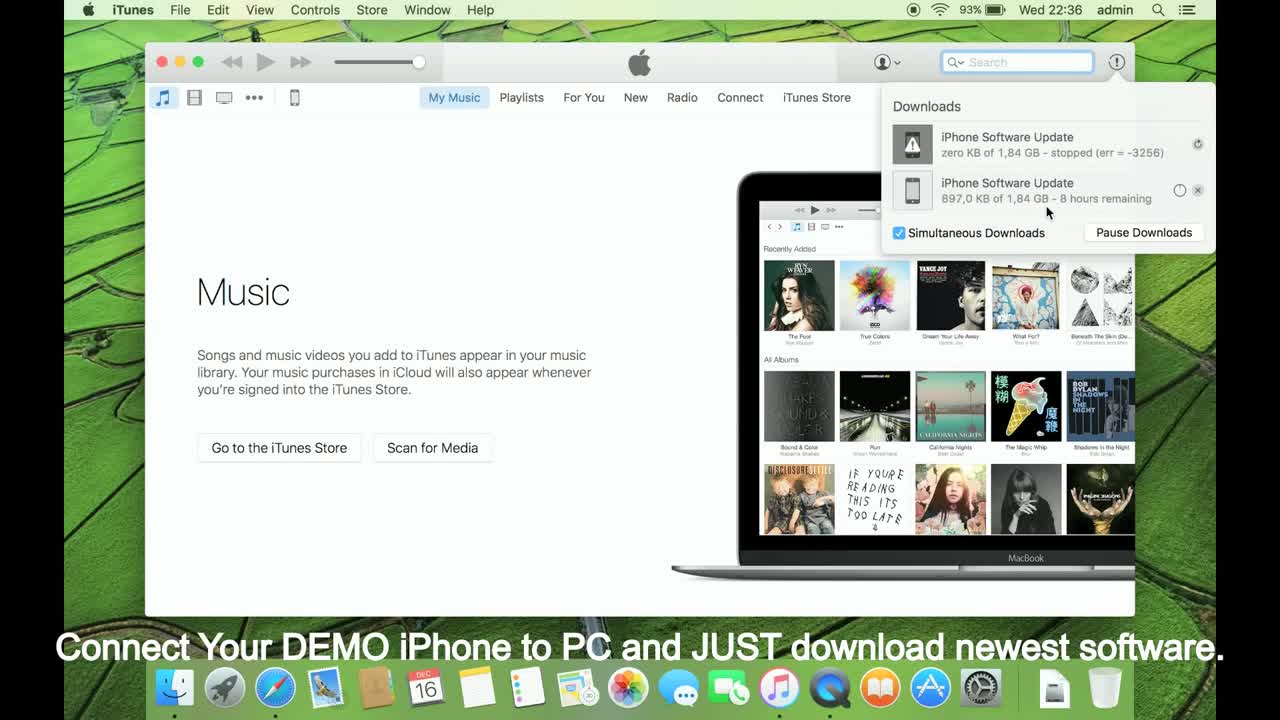Cancel the in-progress iPhone update download

click(1197, 190)
